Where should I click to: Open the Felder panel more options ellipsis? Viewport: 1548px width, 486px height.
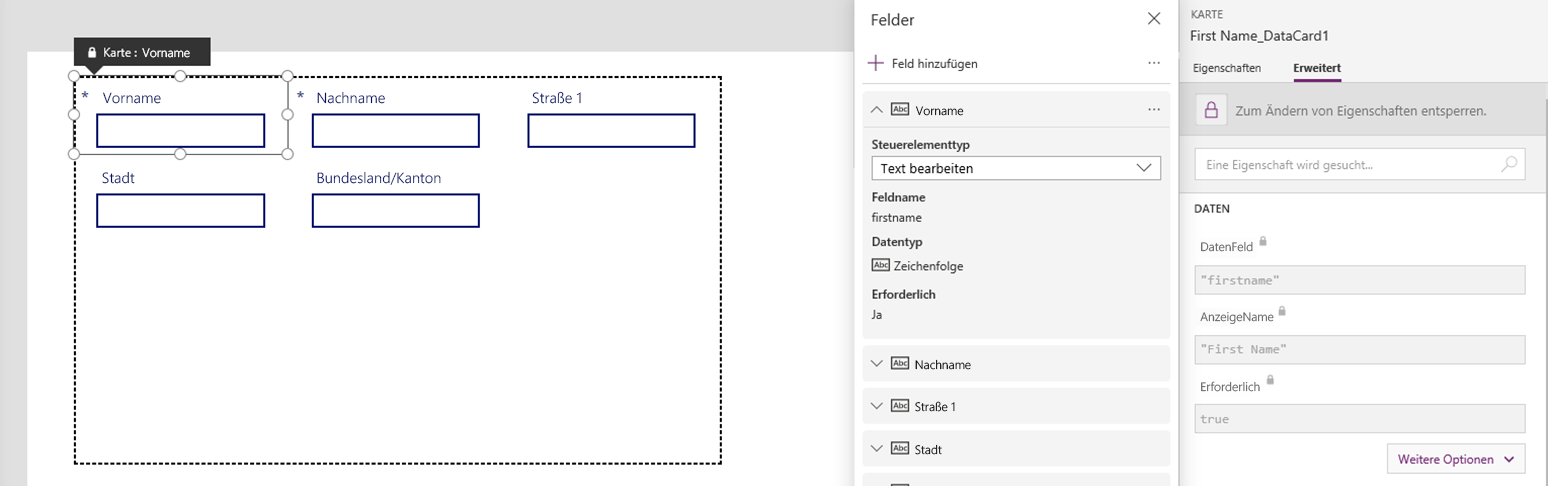1154,63
